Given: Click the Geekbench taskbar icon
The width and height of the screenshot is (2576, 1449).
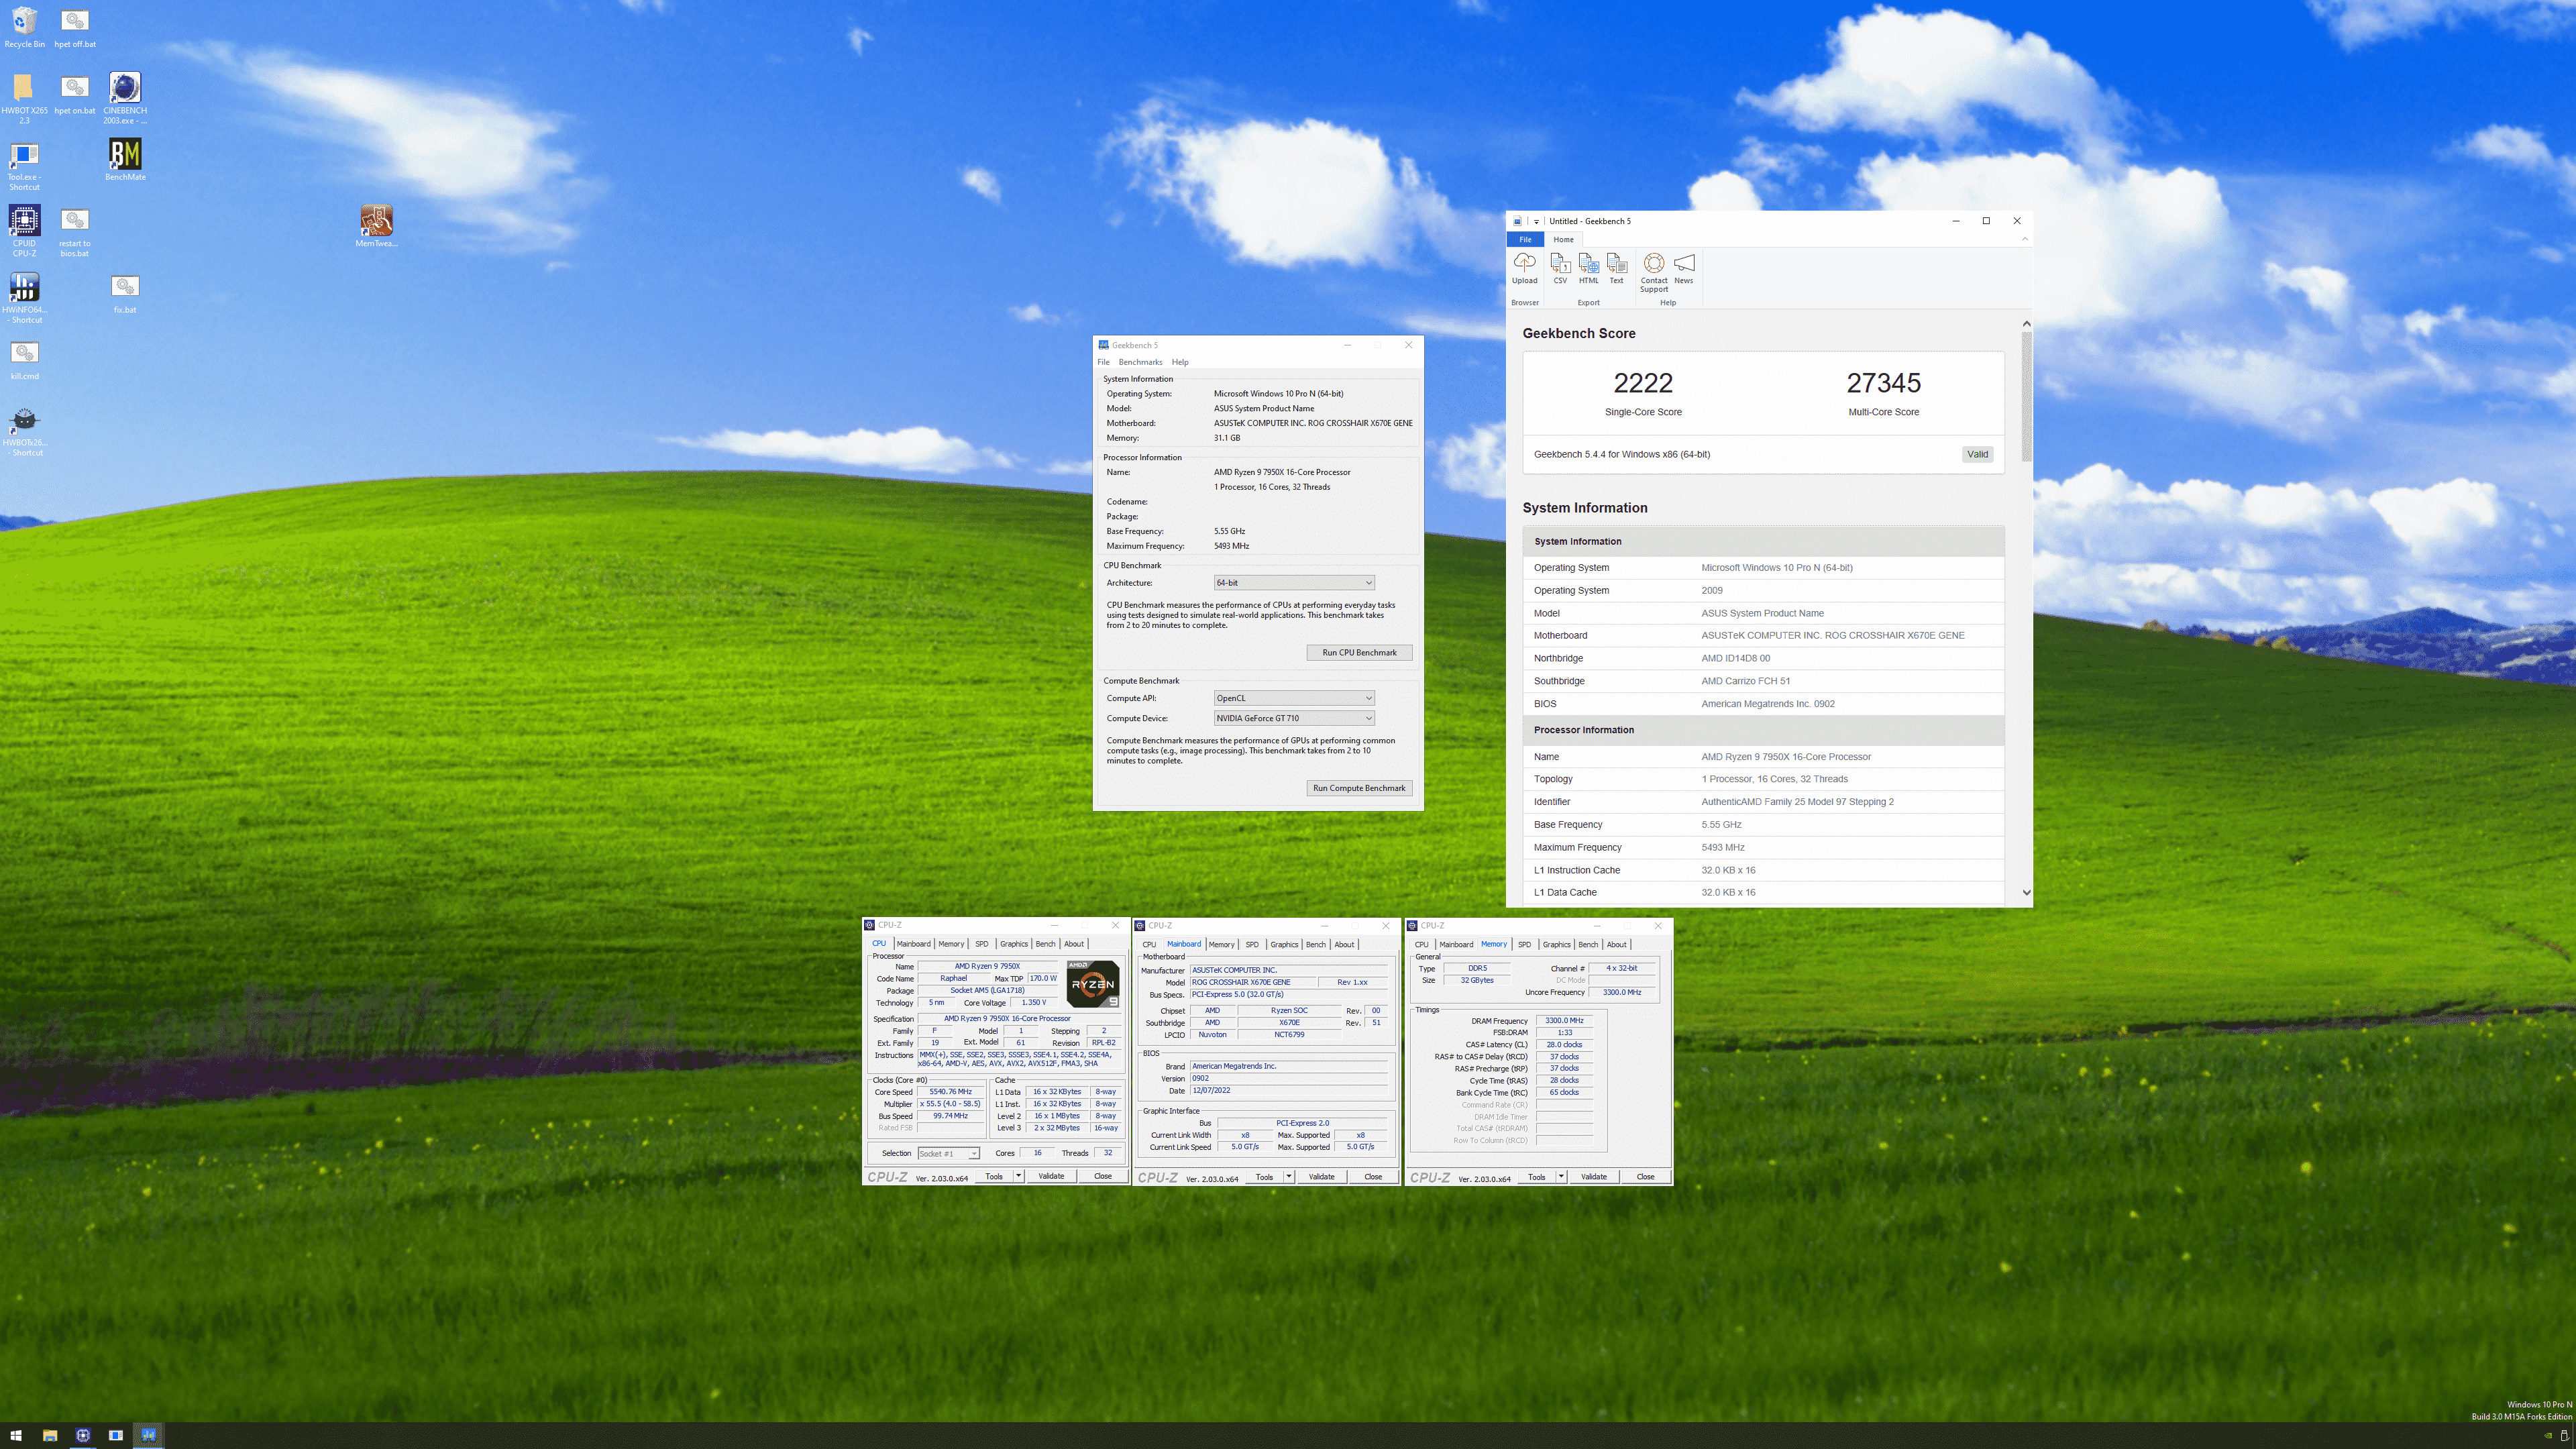Looking at the screenshot, I should pos(149,1435).
